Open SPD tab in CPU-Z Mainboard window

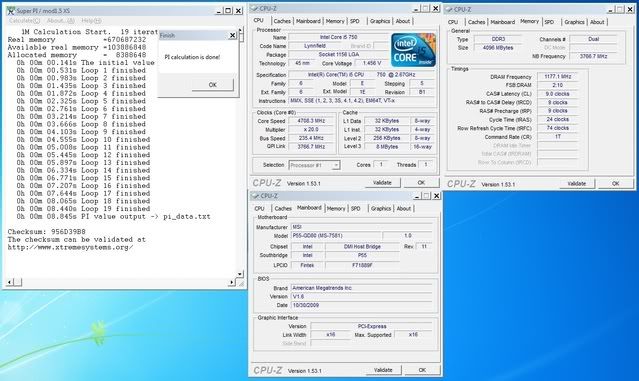tap(356, 209)
